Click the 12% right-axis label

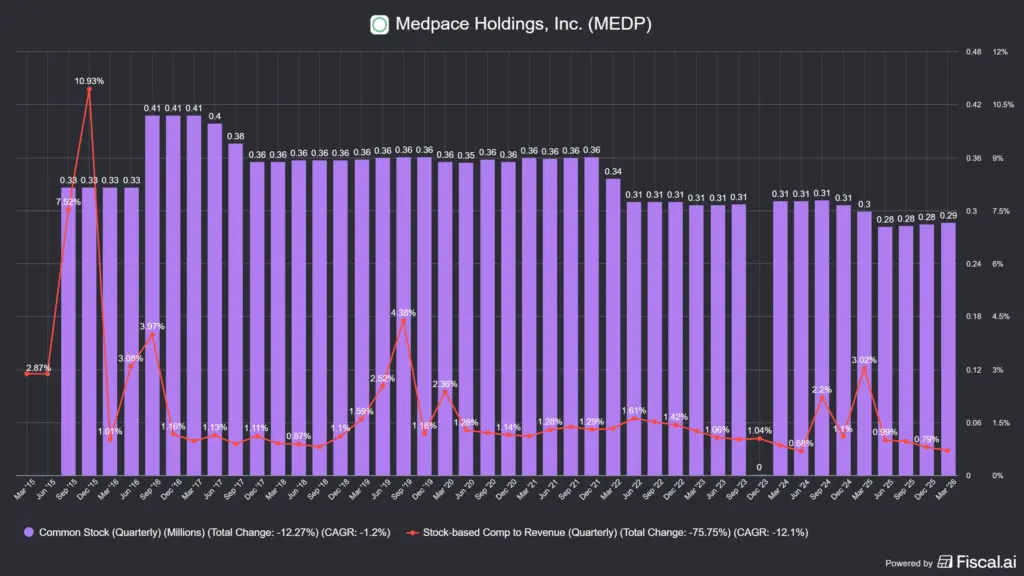coord(1000,52)
